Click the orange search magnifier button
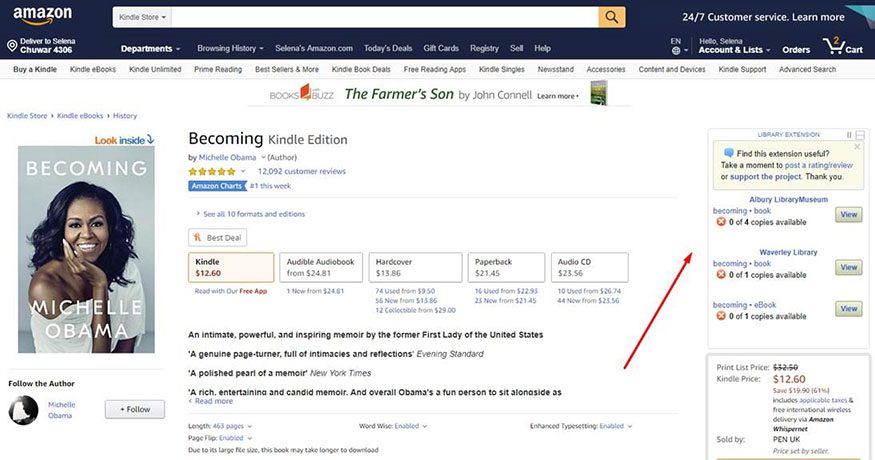This screenshot has width=875, height=460. [612, 17]
